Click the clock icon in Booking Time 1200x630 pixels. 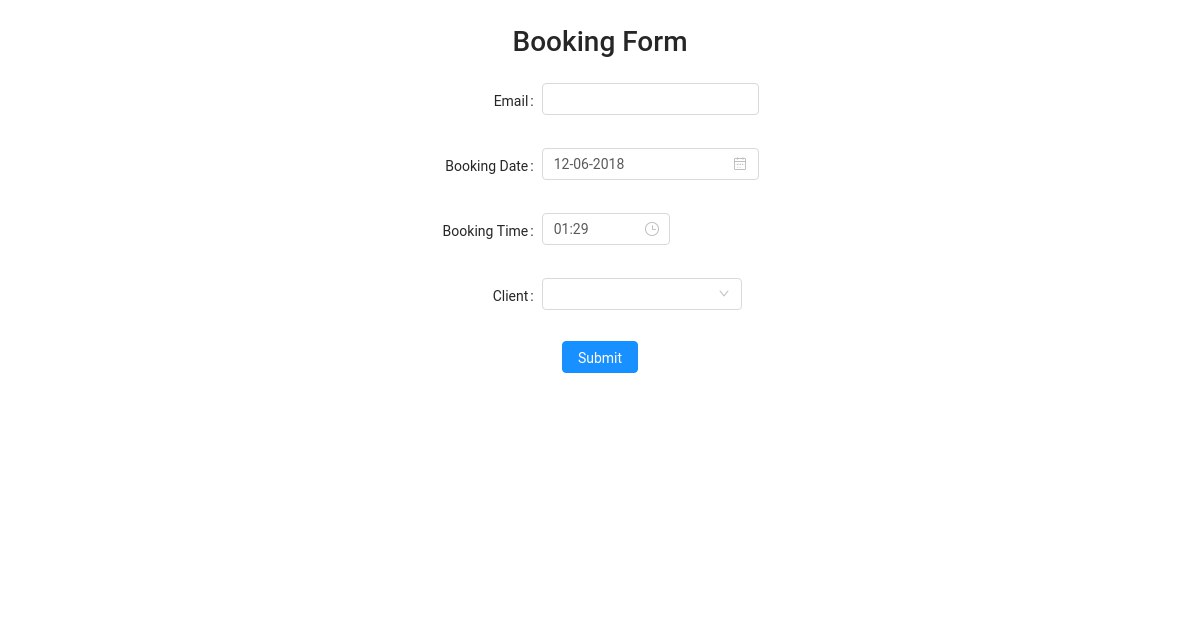[x=652, y=229]
